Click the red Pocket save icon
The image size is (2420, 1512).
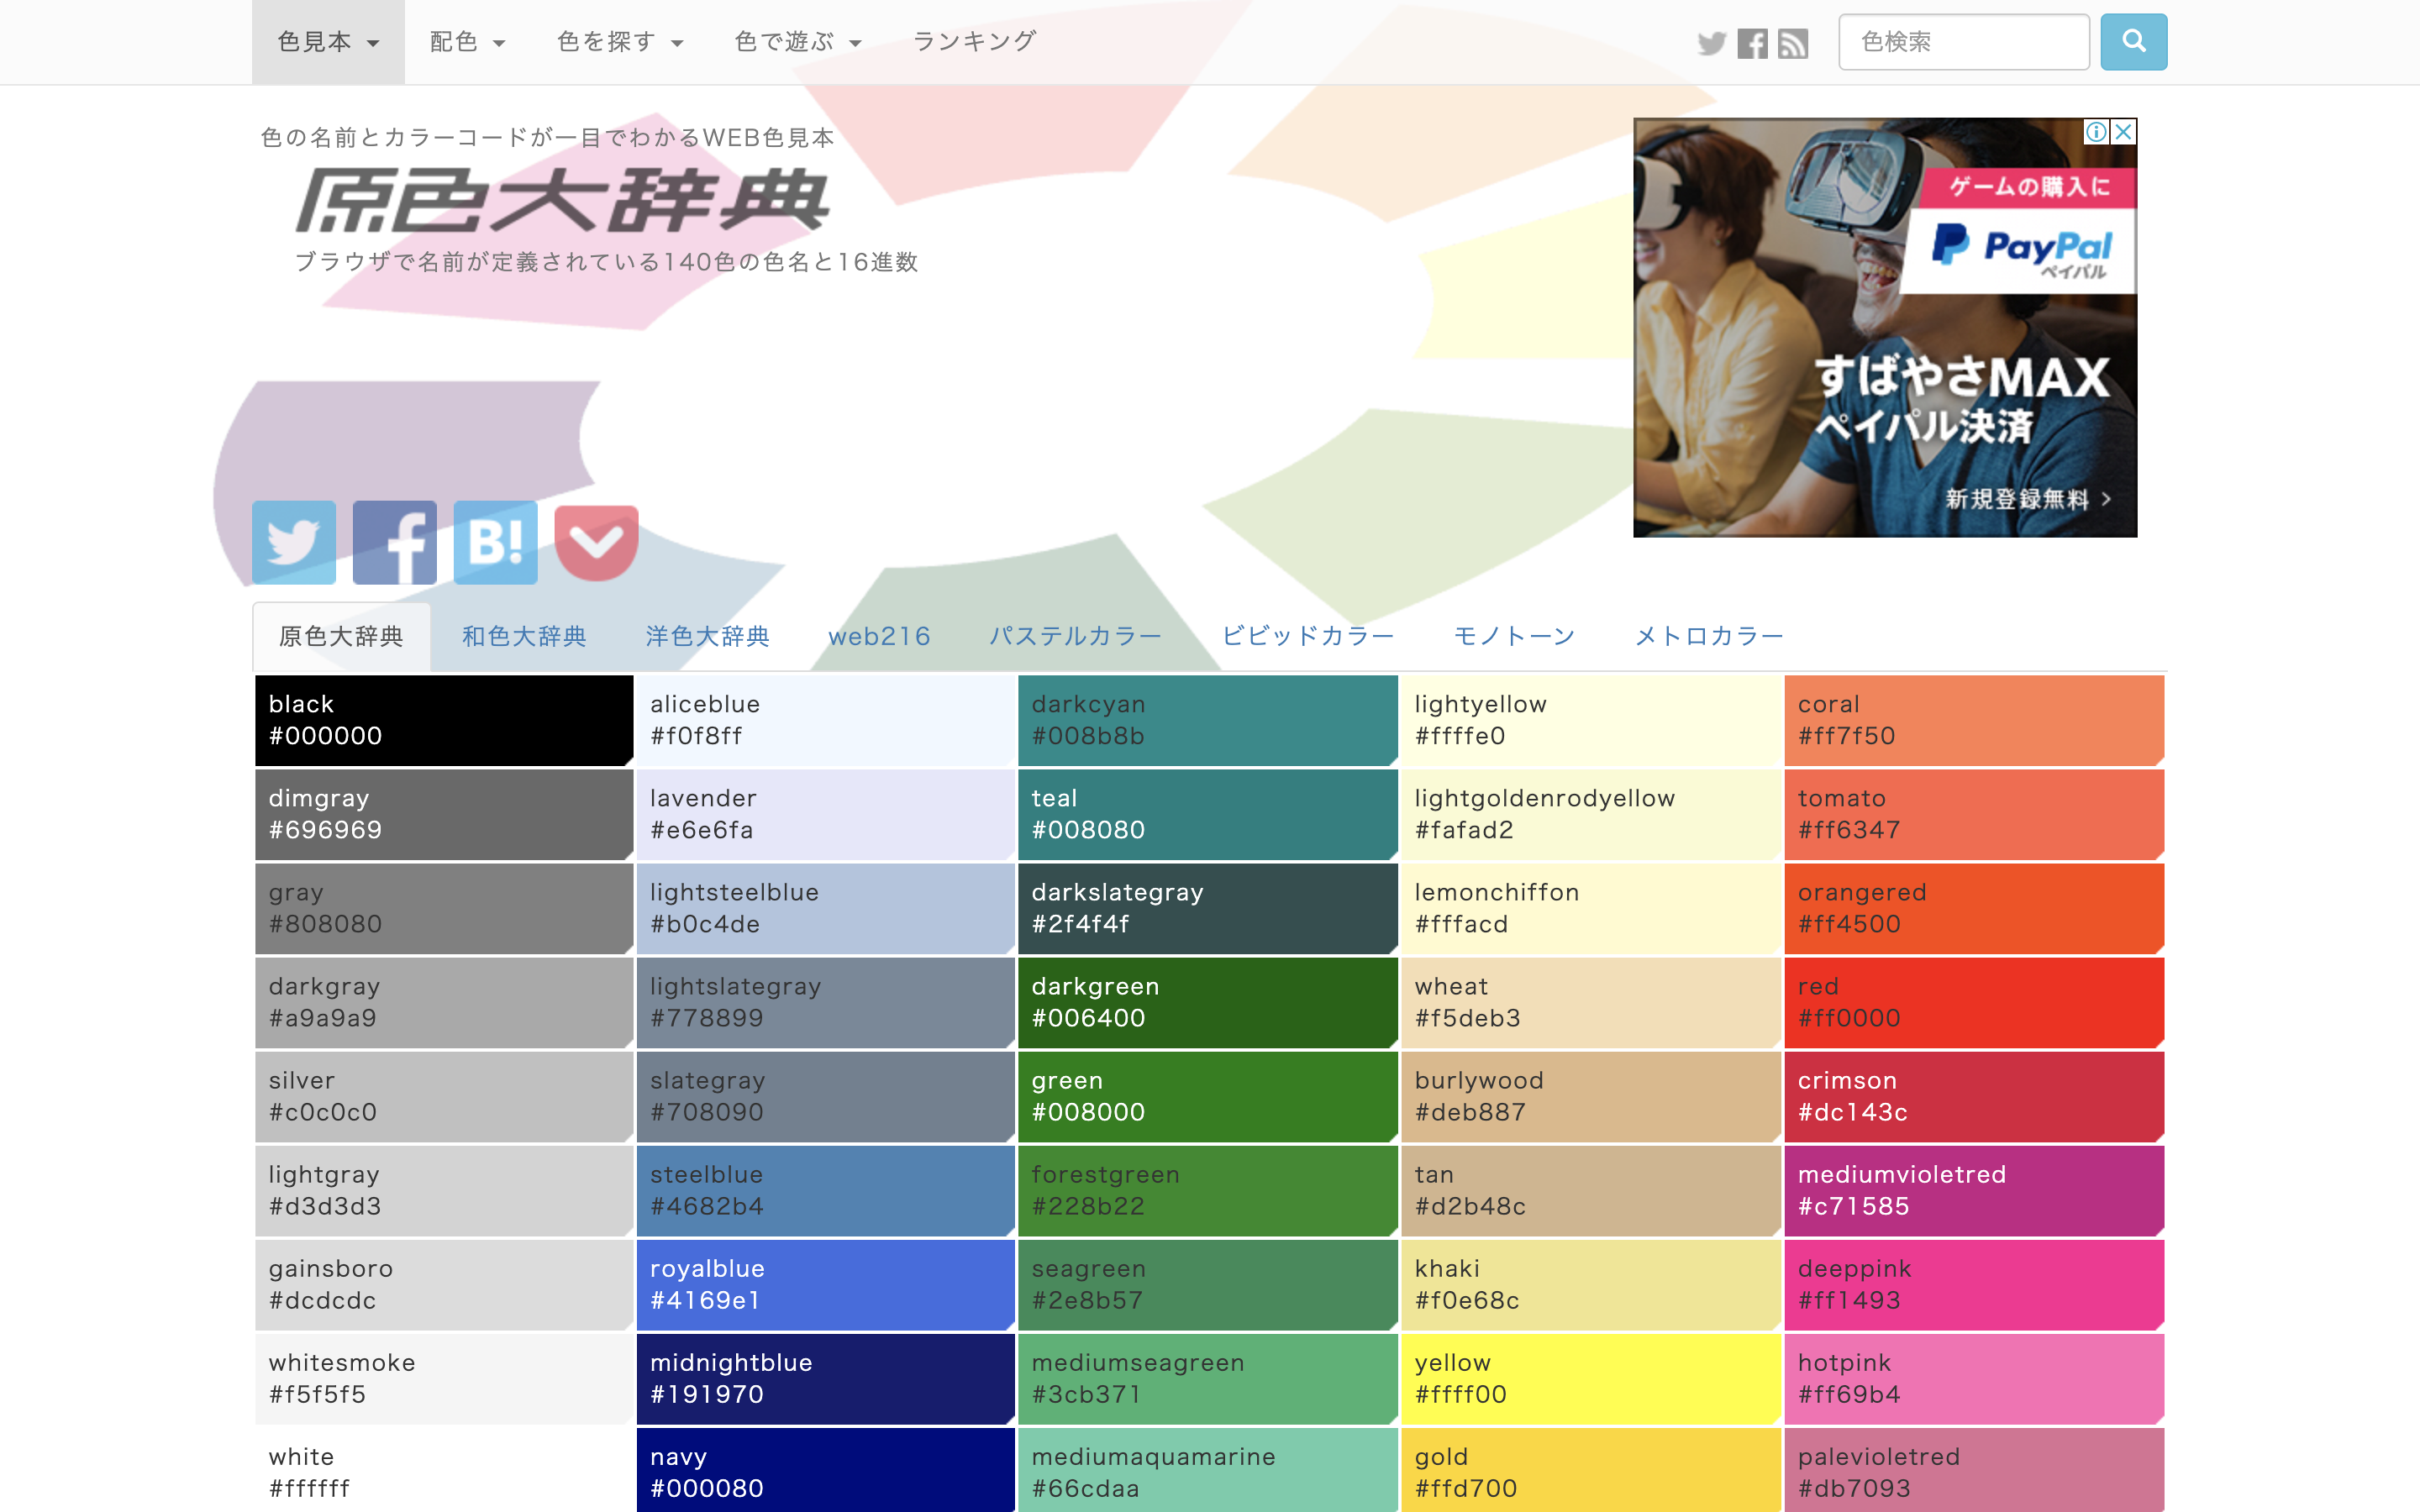(x=596, y=542)
